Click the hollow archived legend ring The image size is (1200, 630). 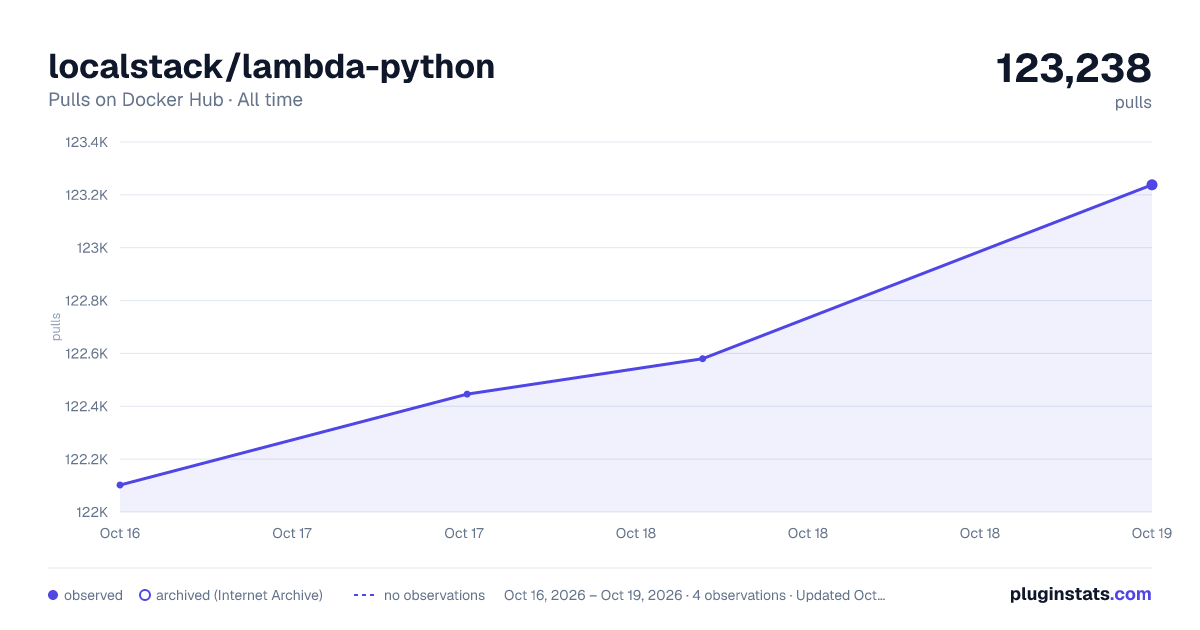(145, 595)
